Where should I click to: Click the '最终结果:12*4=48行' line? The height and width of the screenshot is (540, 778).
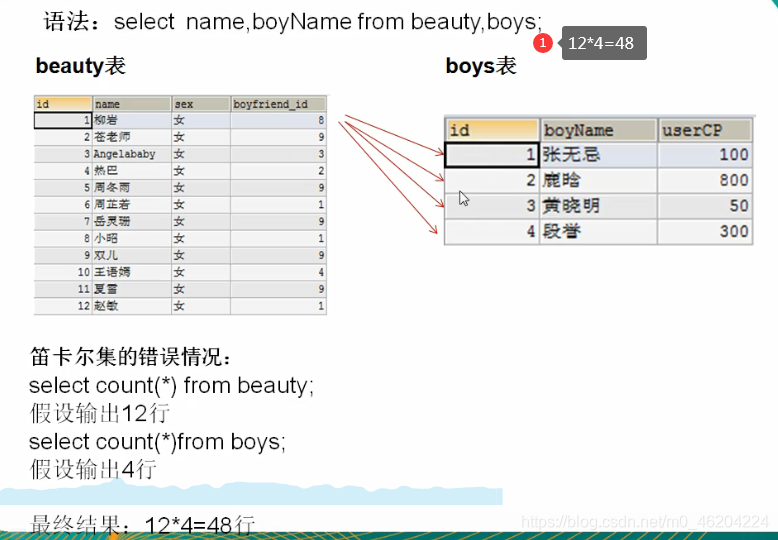pos(143,524)
